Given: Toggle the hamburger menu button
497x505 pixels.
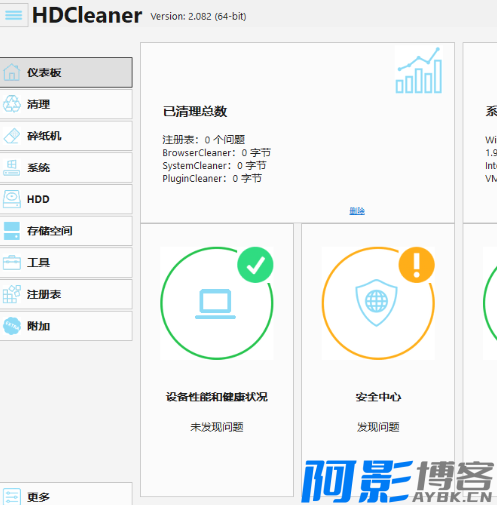Looking at the screenshot, I should (13, 15).
